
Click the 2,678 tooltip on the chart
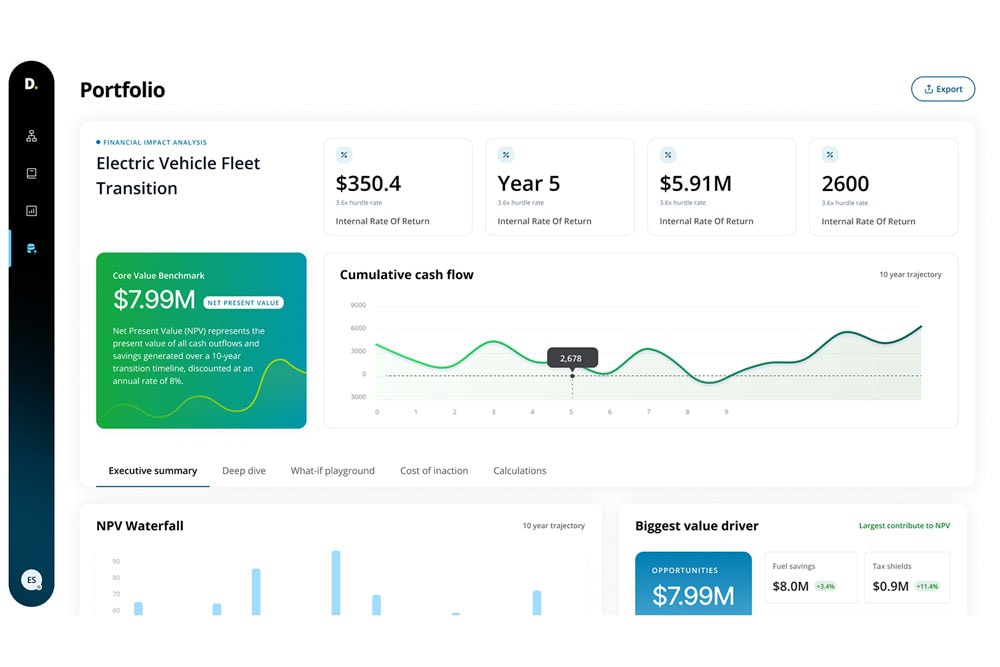[572, 358]
